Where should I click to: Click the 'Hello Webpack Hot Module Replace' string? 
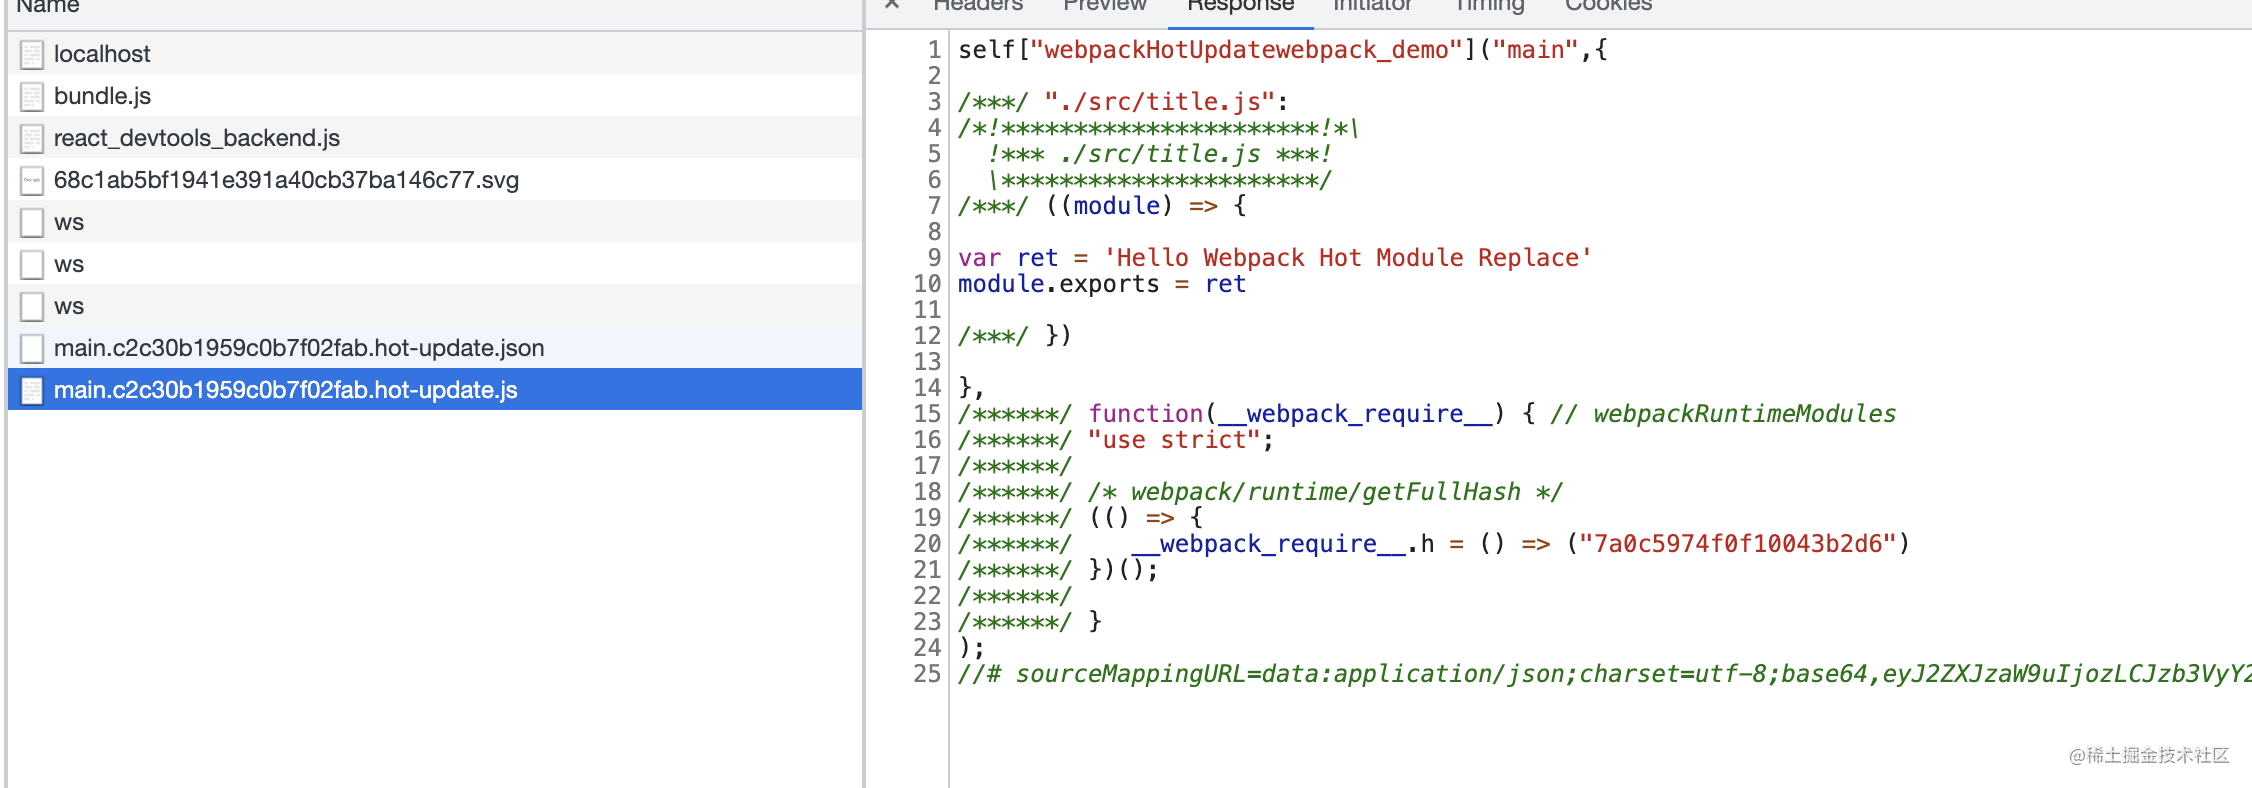[x=1347, y=258]
